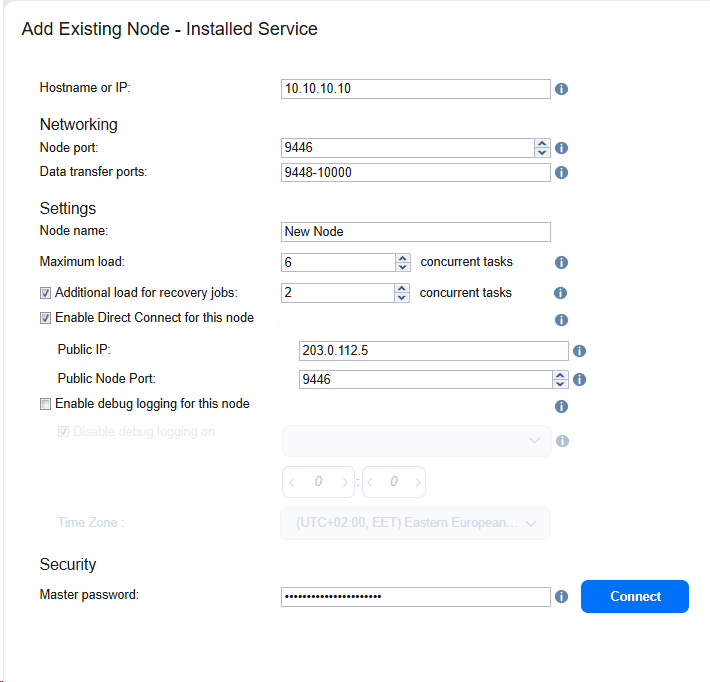This screenshot has width=710, height=682.
Task: Uncheck Additional load for recovery jobs
Action: pyautogui.click(x=45, y=293)
